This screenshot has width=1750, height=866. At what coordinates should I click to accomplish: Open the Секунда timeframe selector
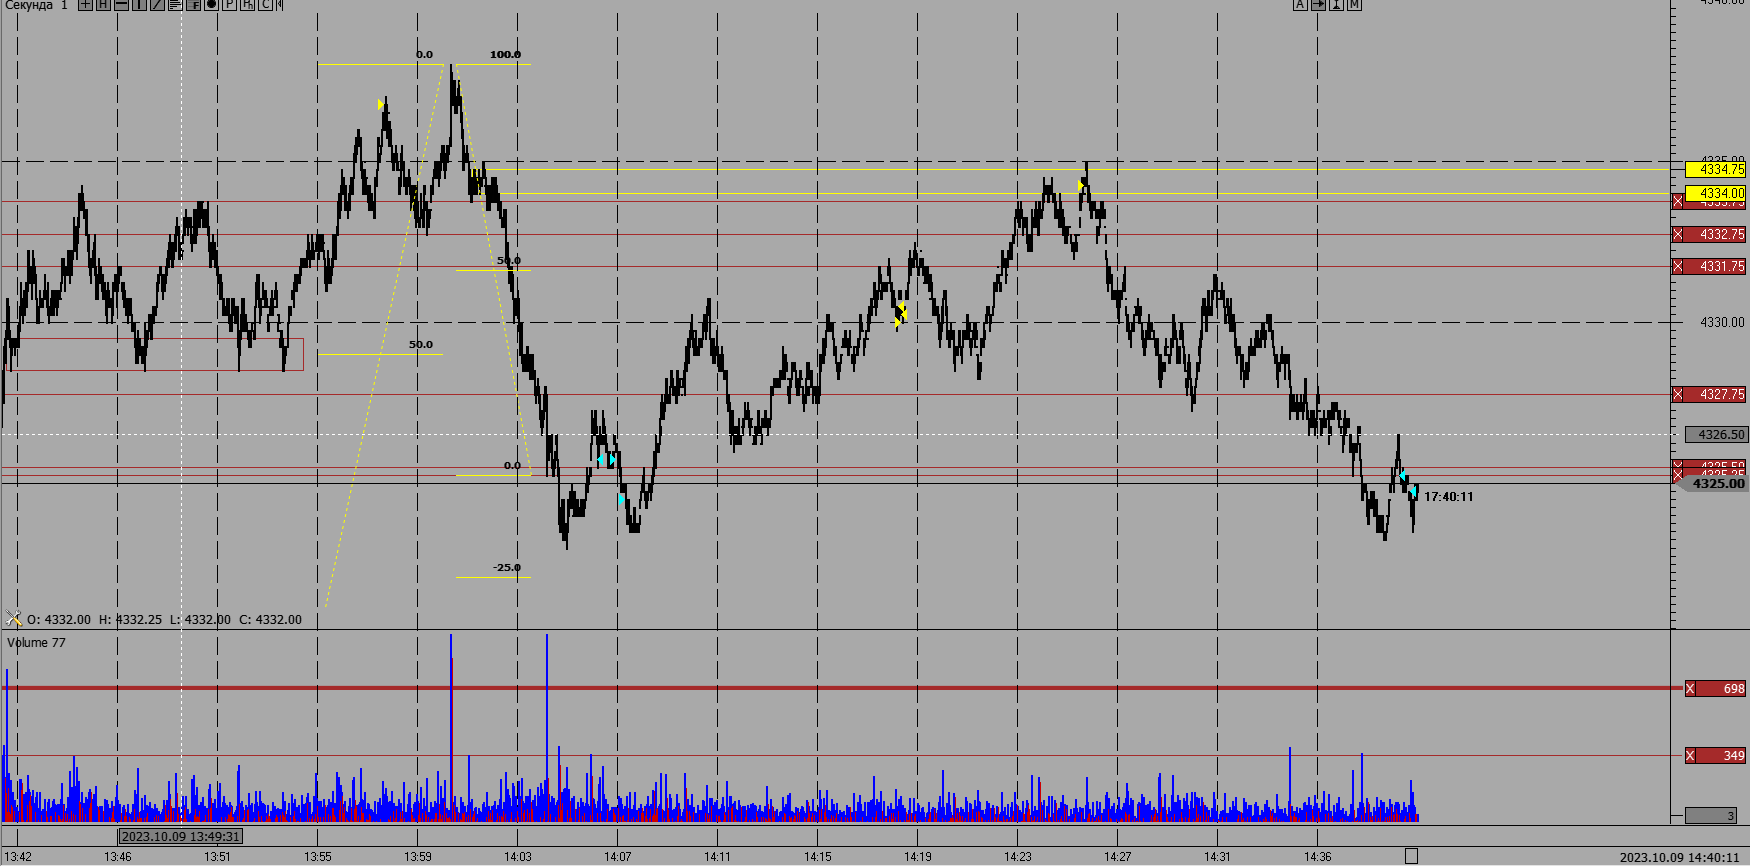pos(29,5)
